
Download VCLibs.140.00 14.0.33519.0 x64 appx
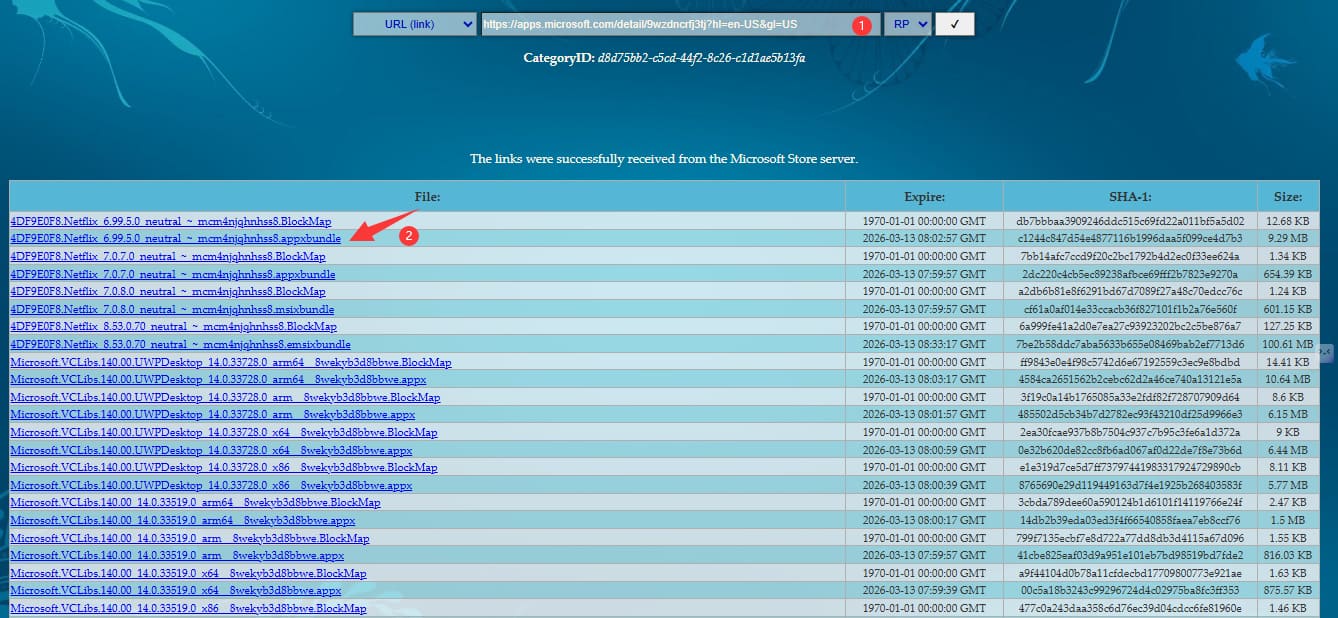click(175, 591)
